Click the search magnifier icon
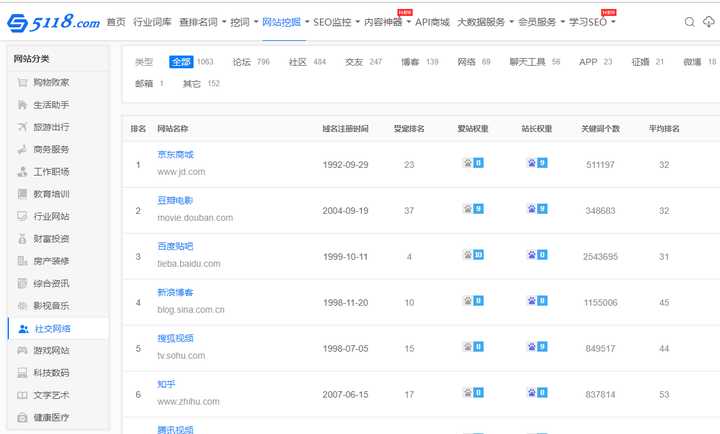Image resolution: width=720 pixels, height=434 pixels. coord(690,22)
